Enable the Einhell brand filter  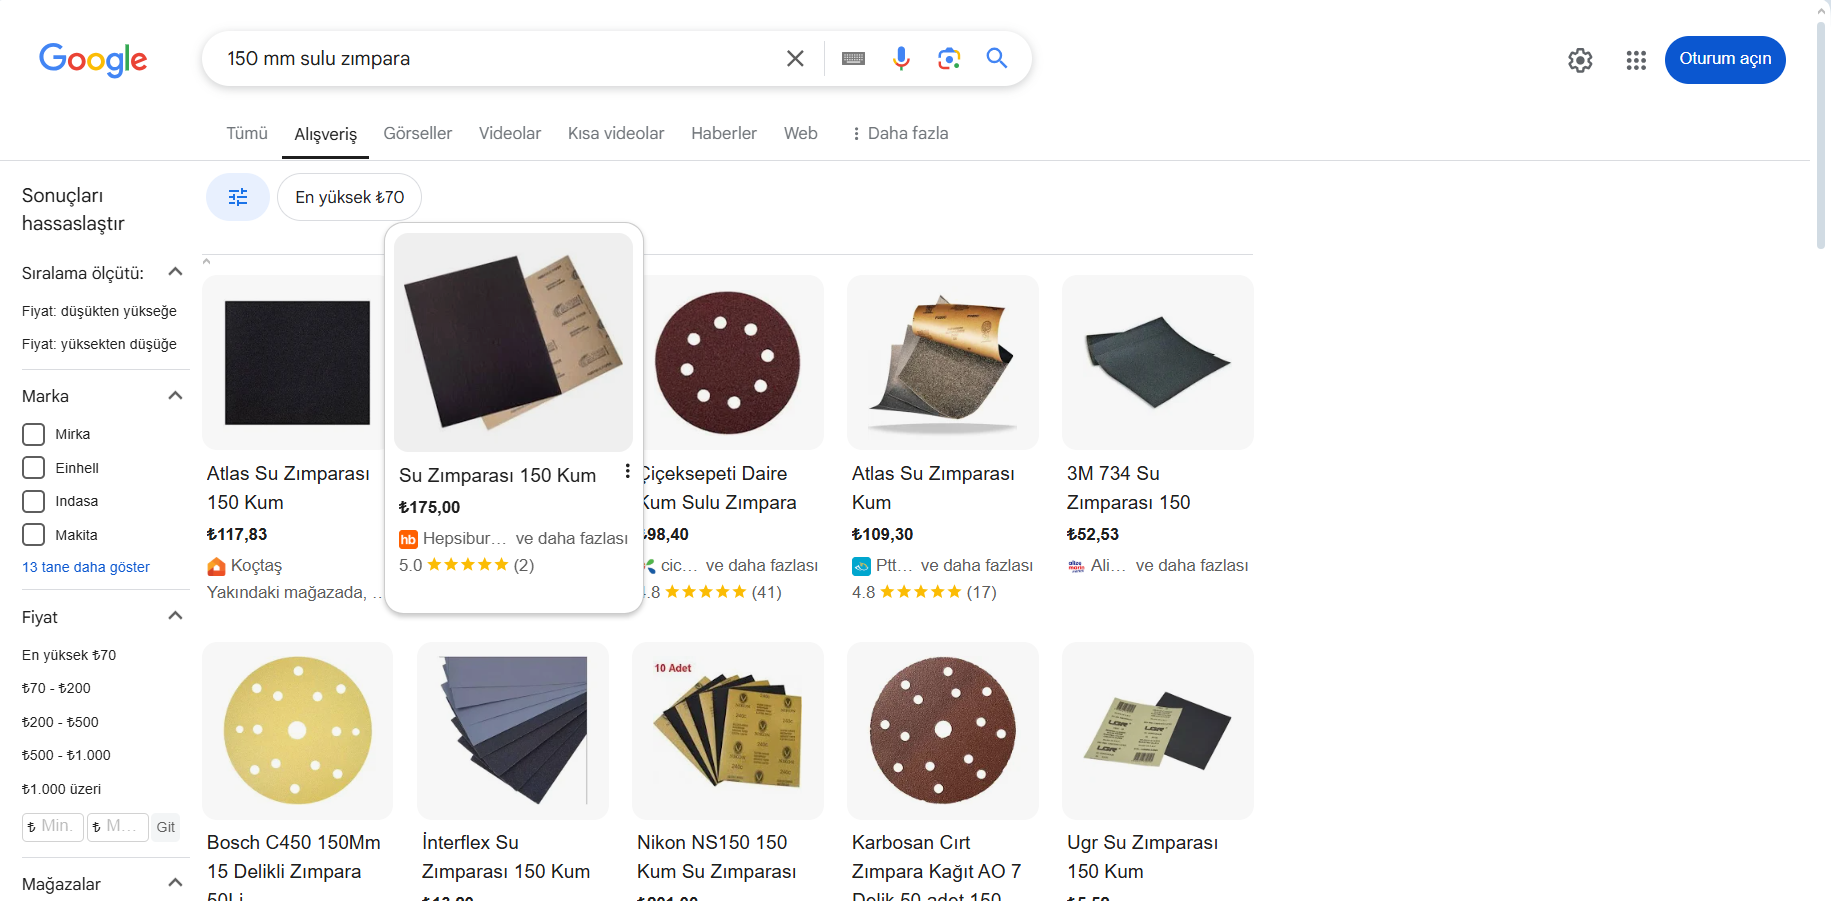coord(34,468)
